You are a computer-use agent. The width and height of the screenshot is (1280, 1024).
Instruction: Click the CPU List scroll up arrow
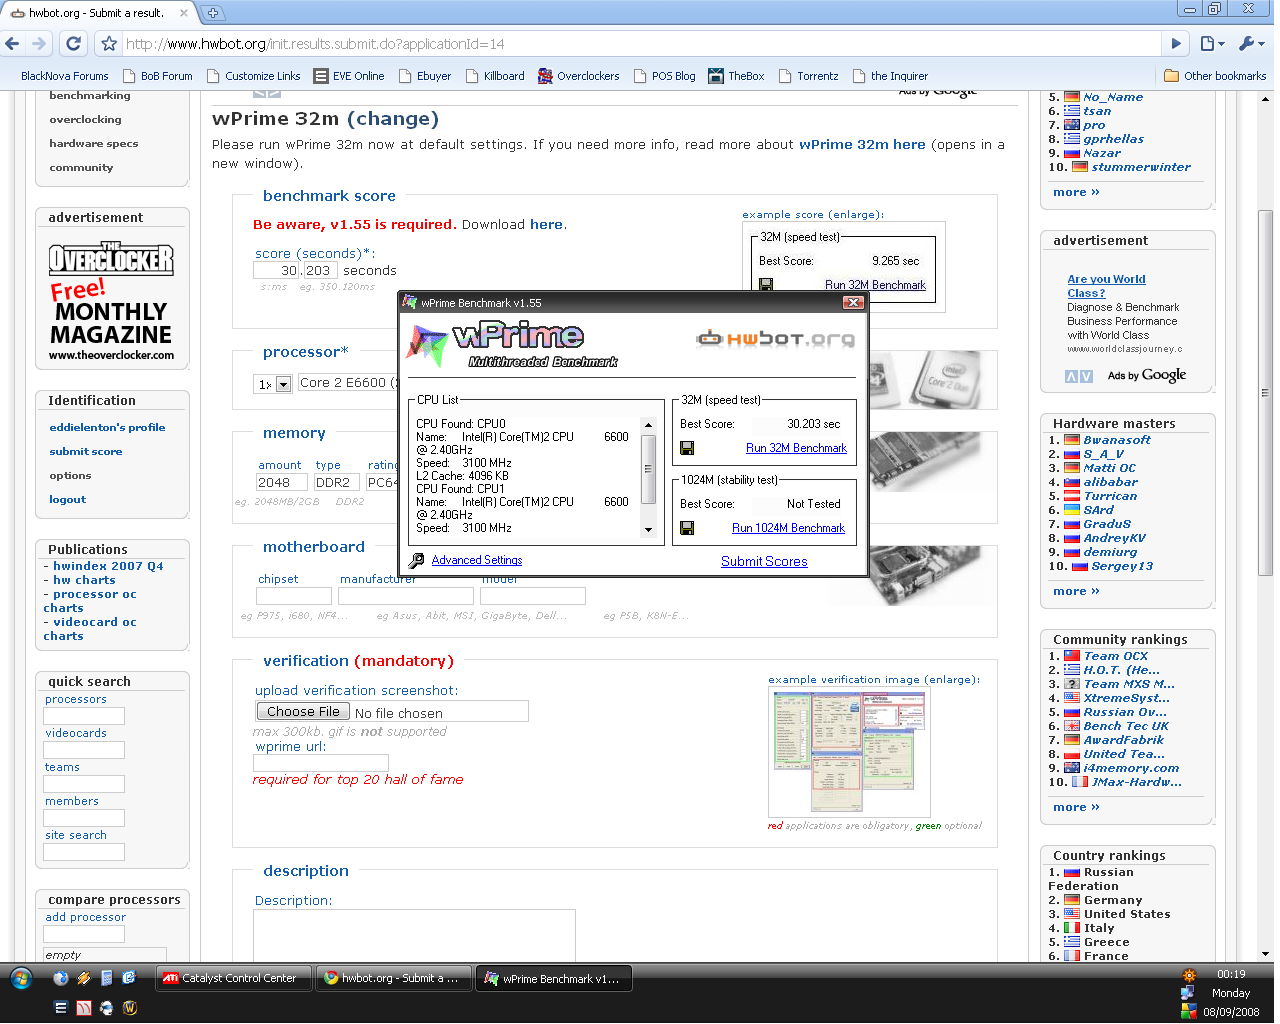[648, 425]
